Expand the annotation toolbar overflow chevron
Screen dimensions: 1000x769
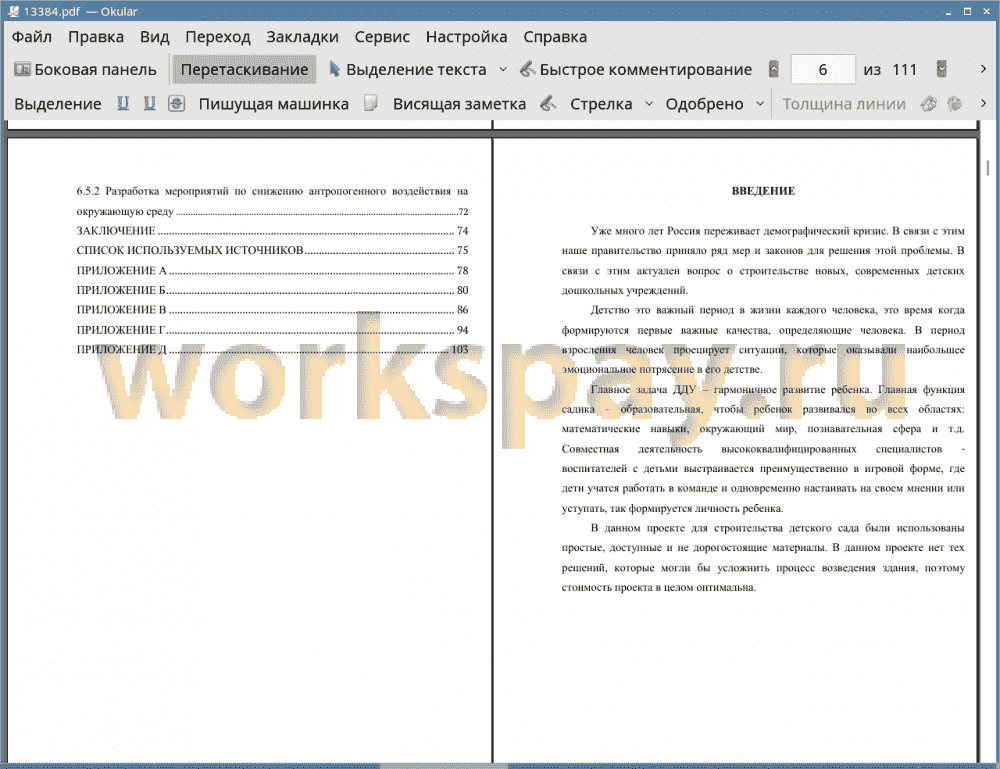pyautogui.click(x=983, y=103)
